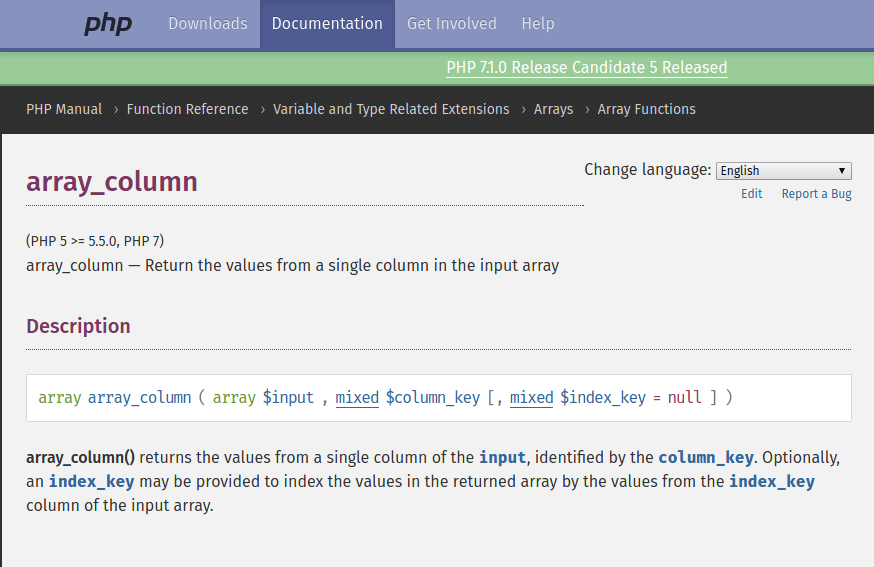Open the mixed type link before $index_key
The image size is (874, 567).
(531, 398)
